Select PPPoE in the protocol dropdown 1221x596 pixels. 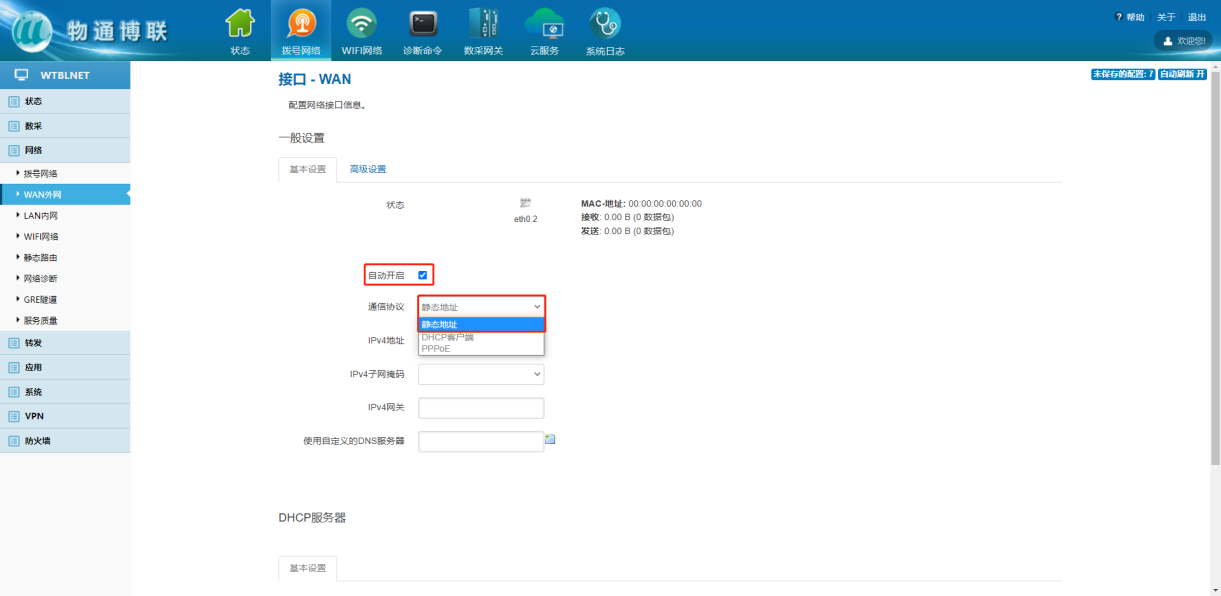tap(436, 349)
